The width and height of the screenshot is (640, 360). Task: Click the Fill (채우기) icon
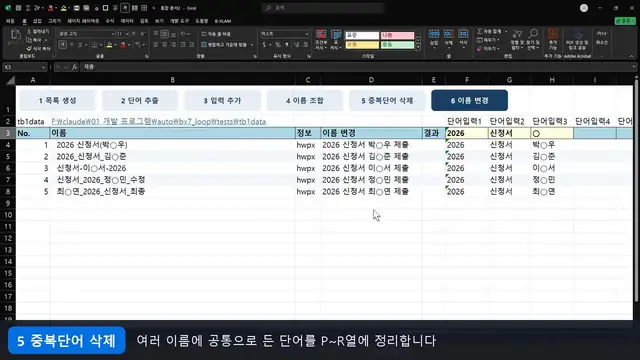[x=480, y=40]
